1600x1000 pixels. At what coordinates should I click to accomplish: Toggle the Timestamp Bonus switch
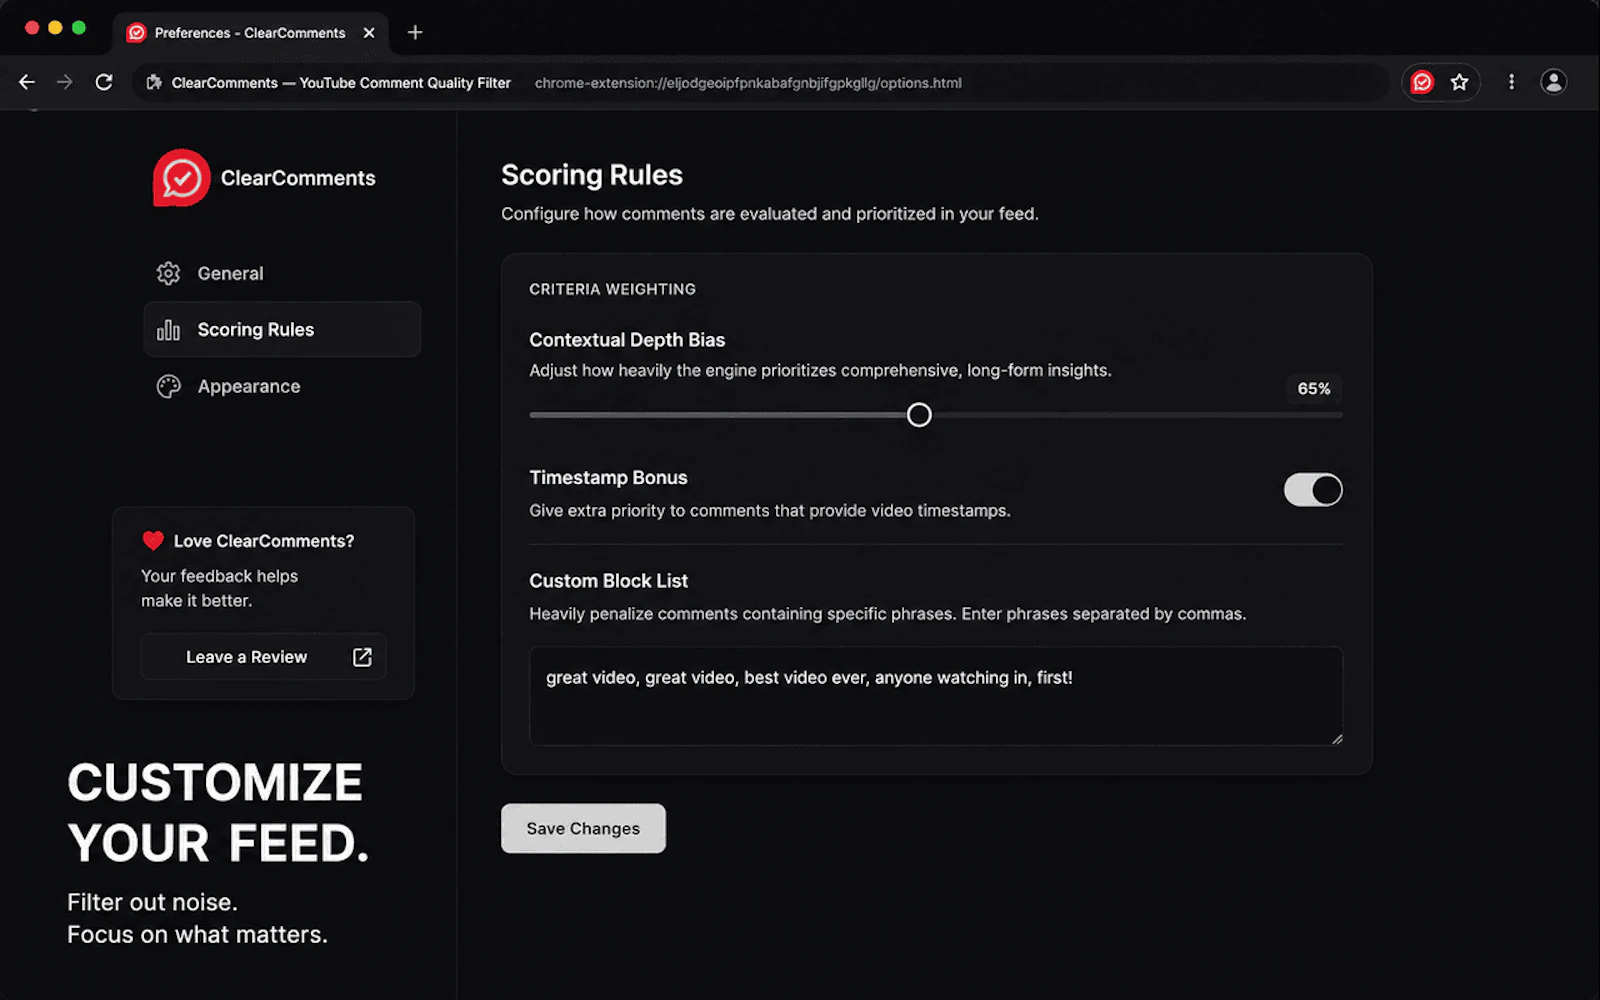(1313, 490)
